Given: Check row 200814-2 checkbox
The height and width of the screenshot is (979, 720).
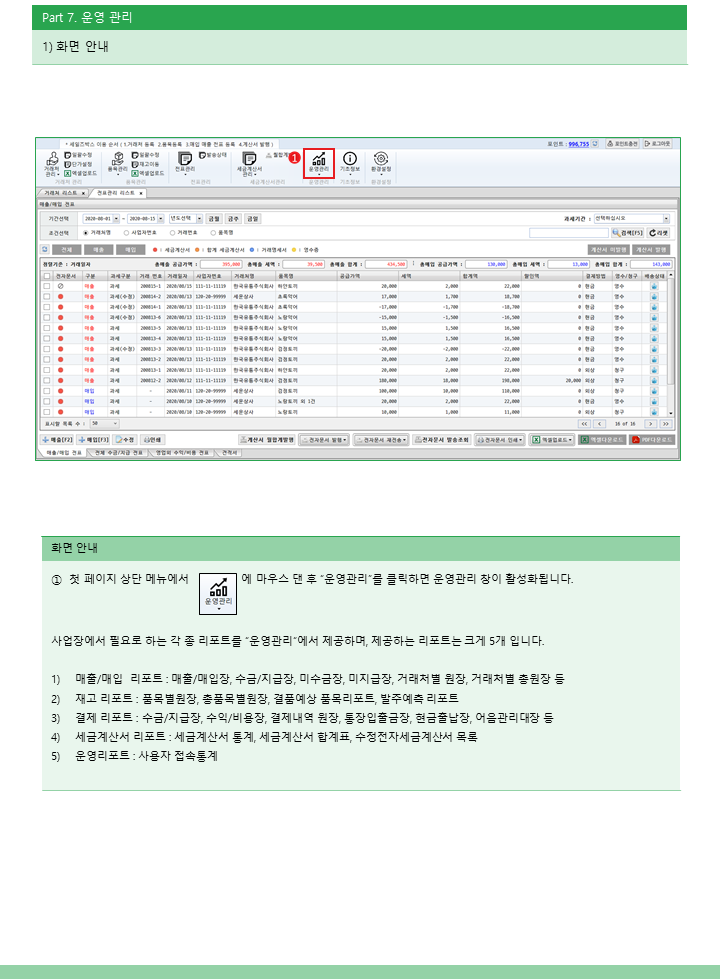Looking at the screenshot, I should (46, 297).
